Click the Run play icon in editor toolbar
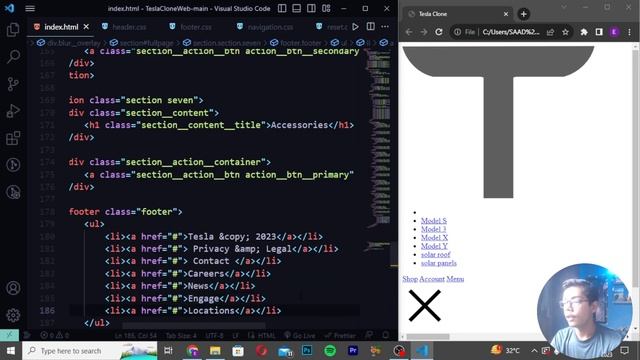This screenshot has width=640, height=360. 356,27
